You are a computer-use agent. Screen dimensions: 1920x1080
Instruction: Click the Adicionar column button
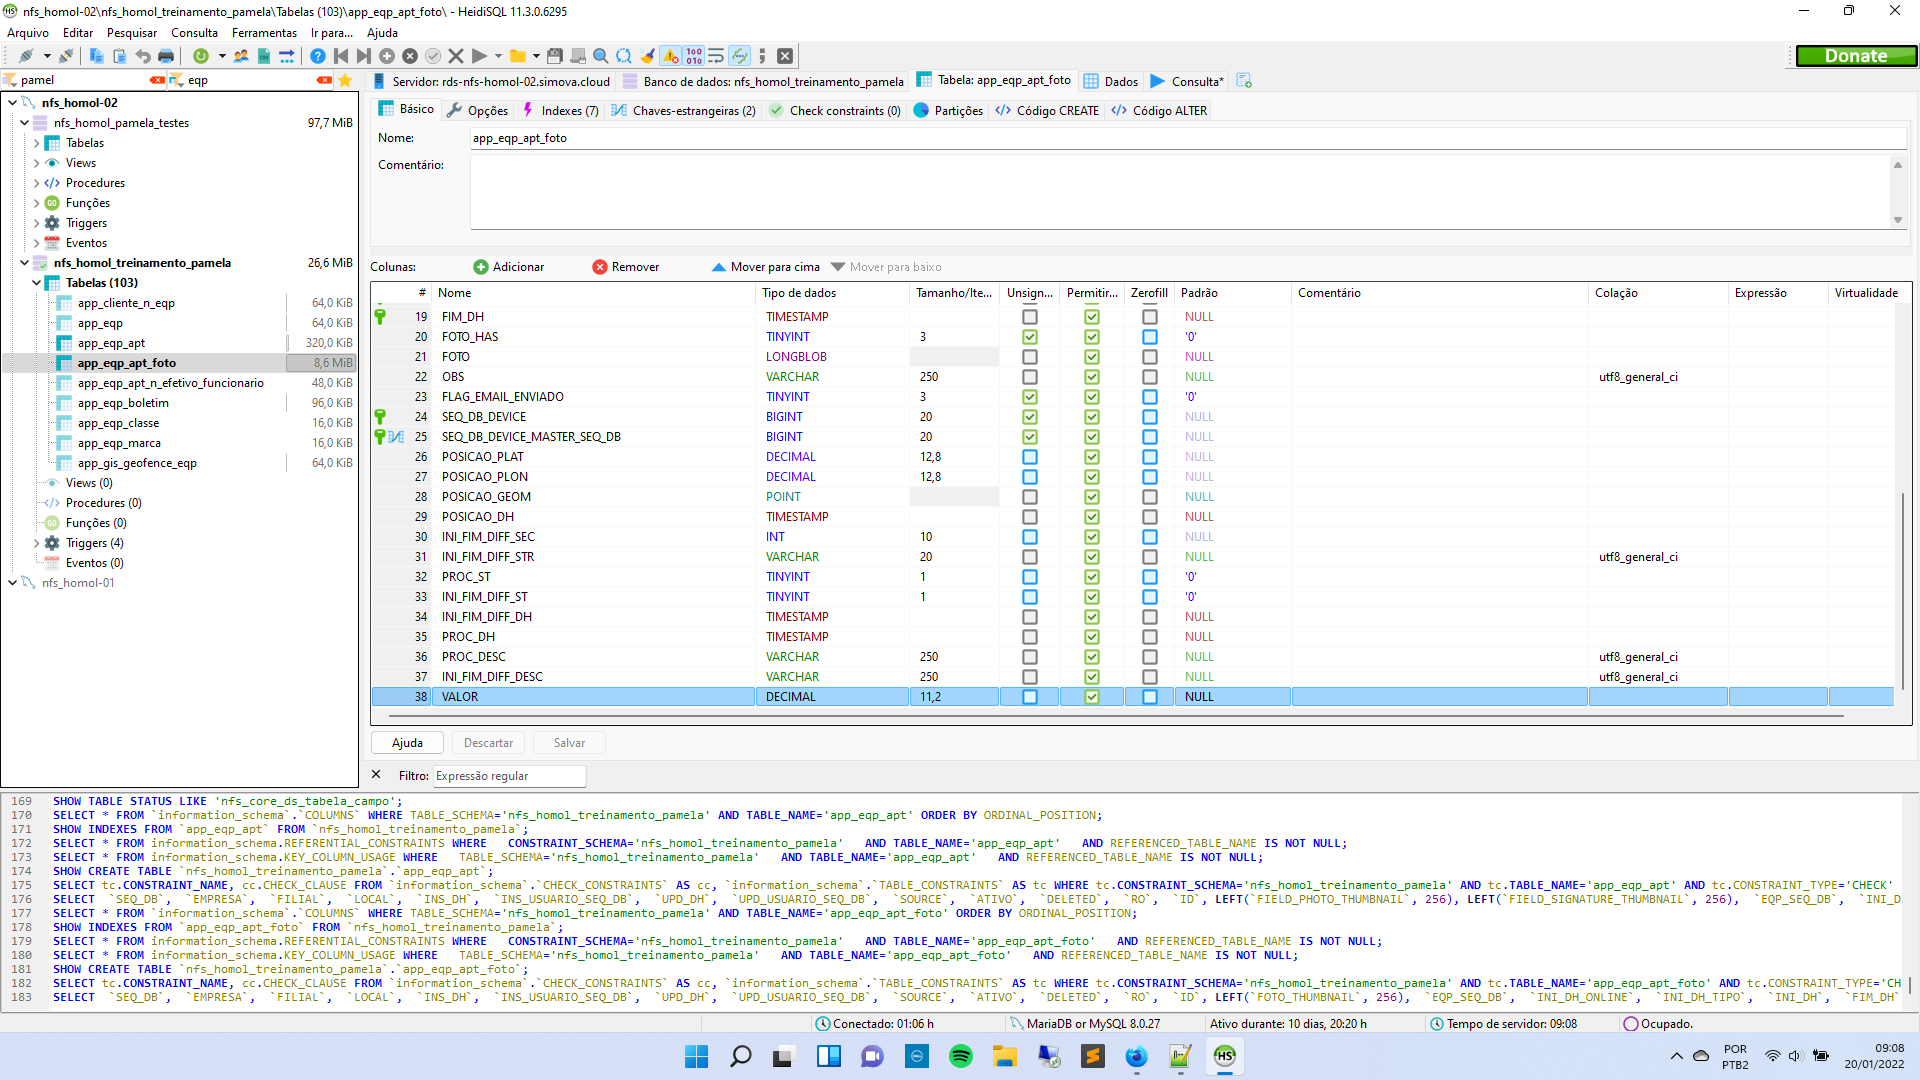pos(509,266)
